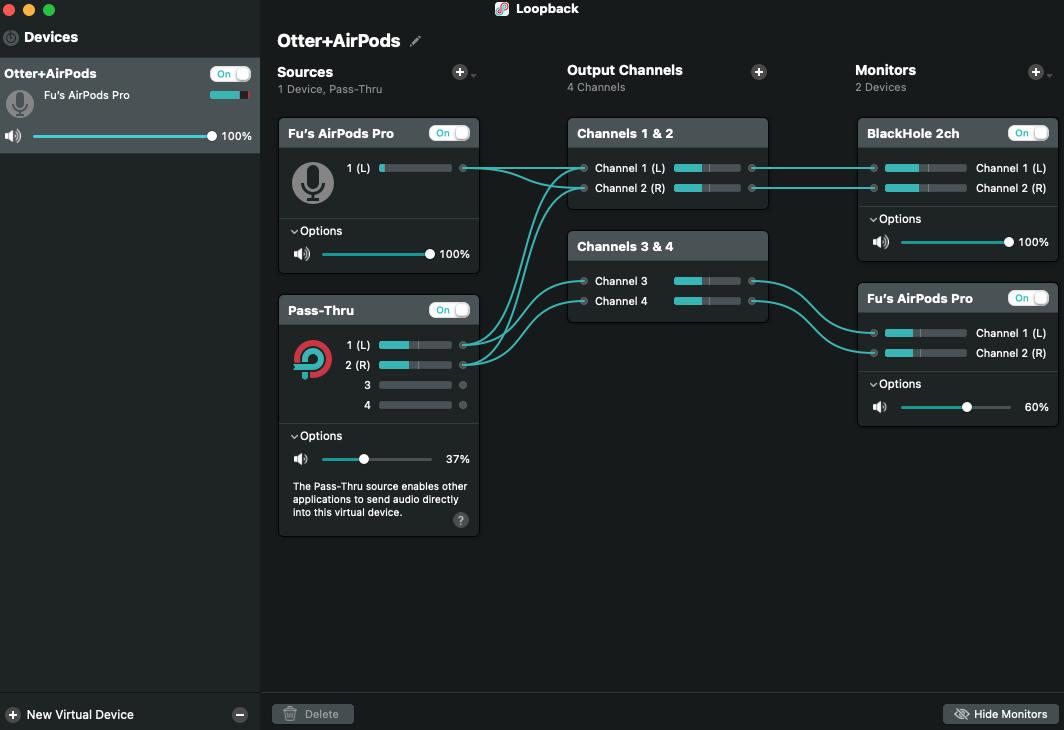The image size is (1064, 730).
Task: Click Devices header icon in sidebar
Action: click(x=11, y=38)
